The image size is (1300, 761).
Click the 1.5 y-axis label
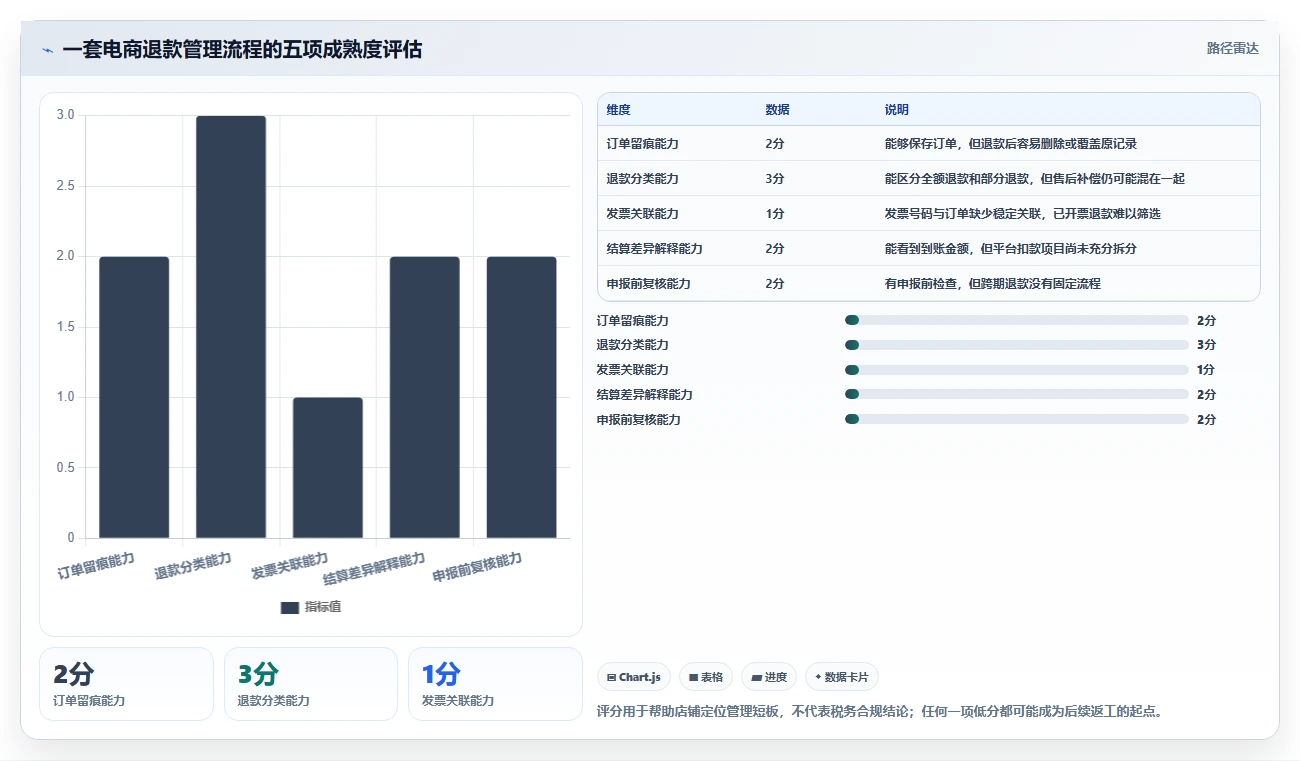(x=66, y=327)
